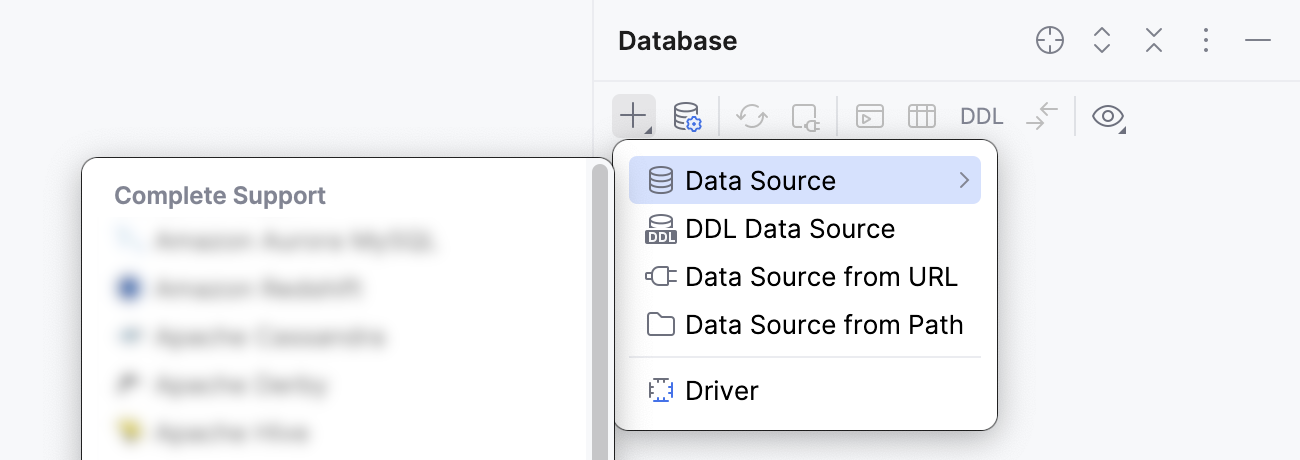
Task: Click the Refresh icon in Database toolbar
Action: (752, 116)
